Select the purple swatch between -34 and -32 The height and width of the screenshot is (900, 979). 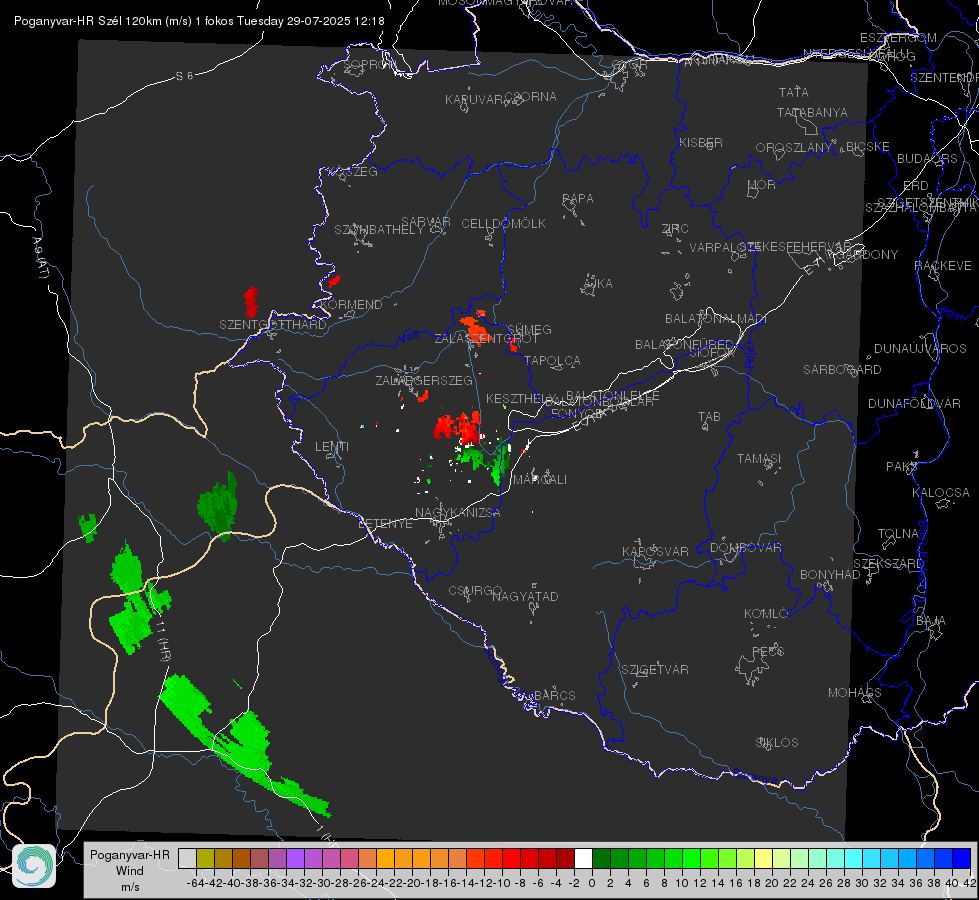[x=295, y=858]
